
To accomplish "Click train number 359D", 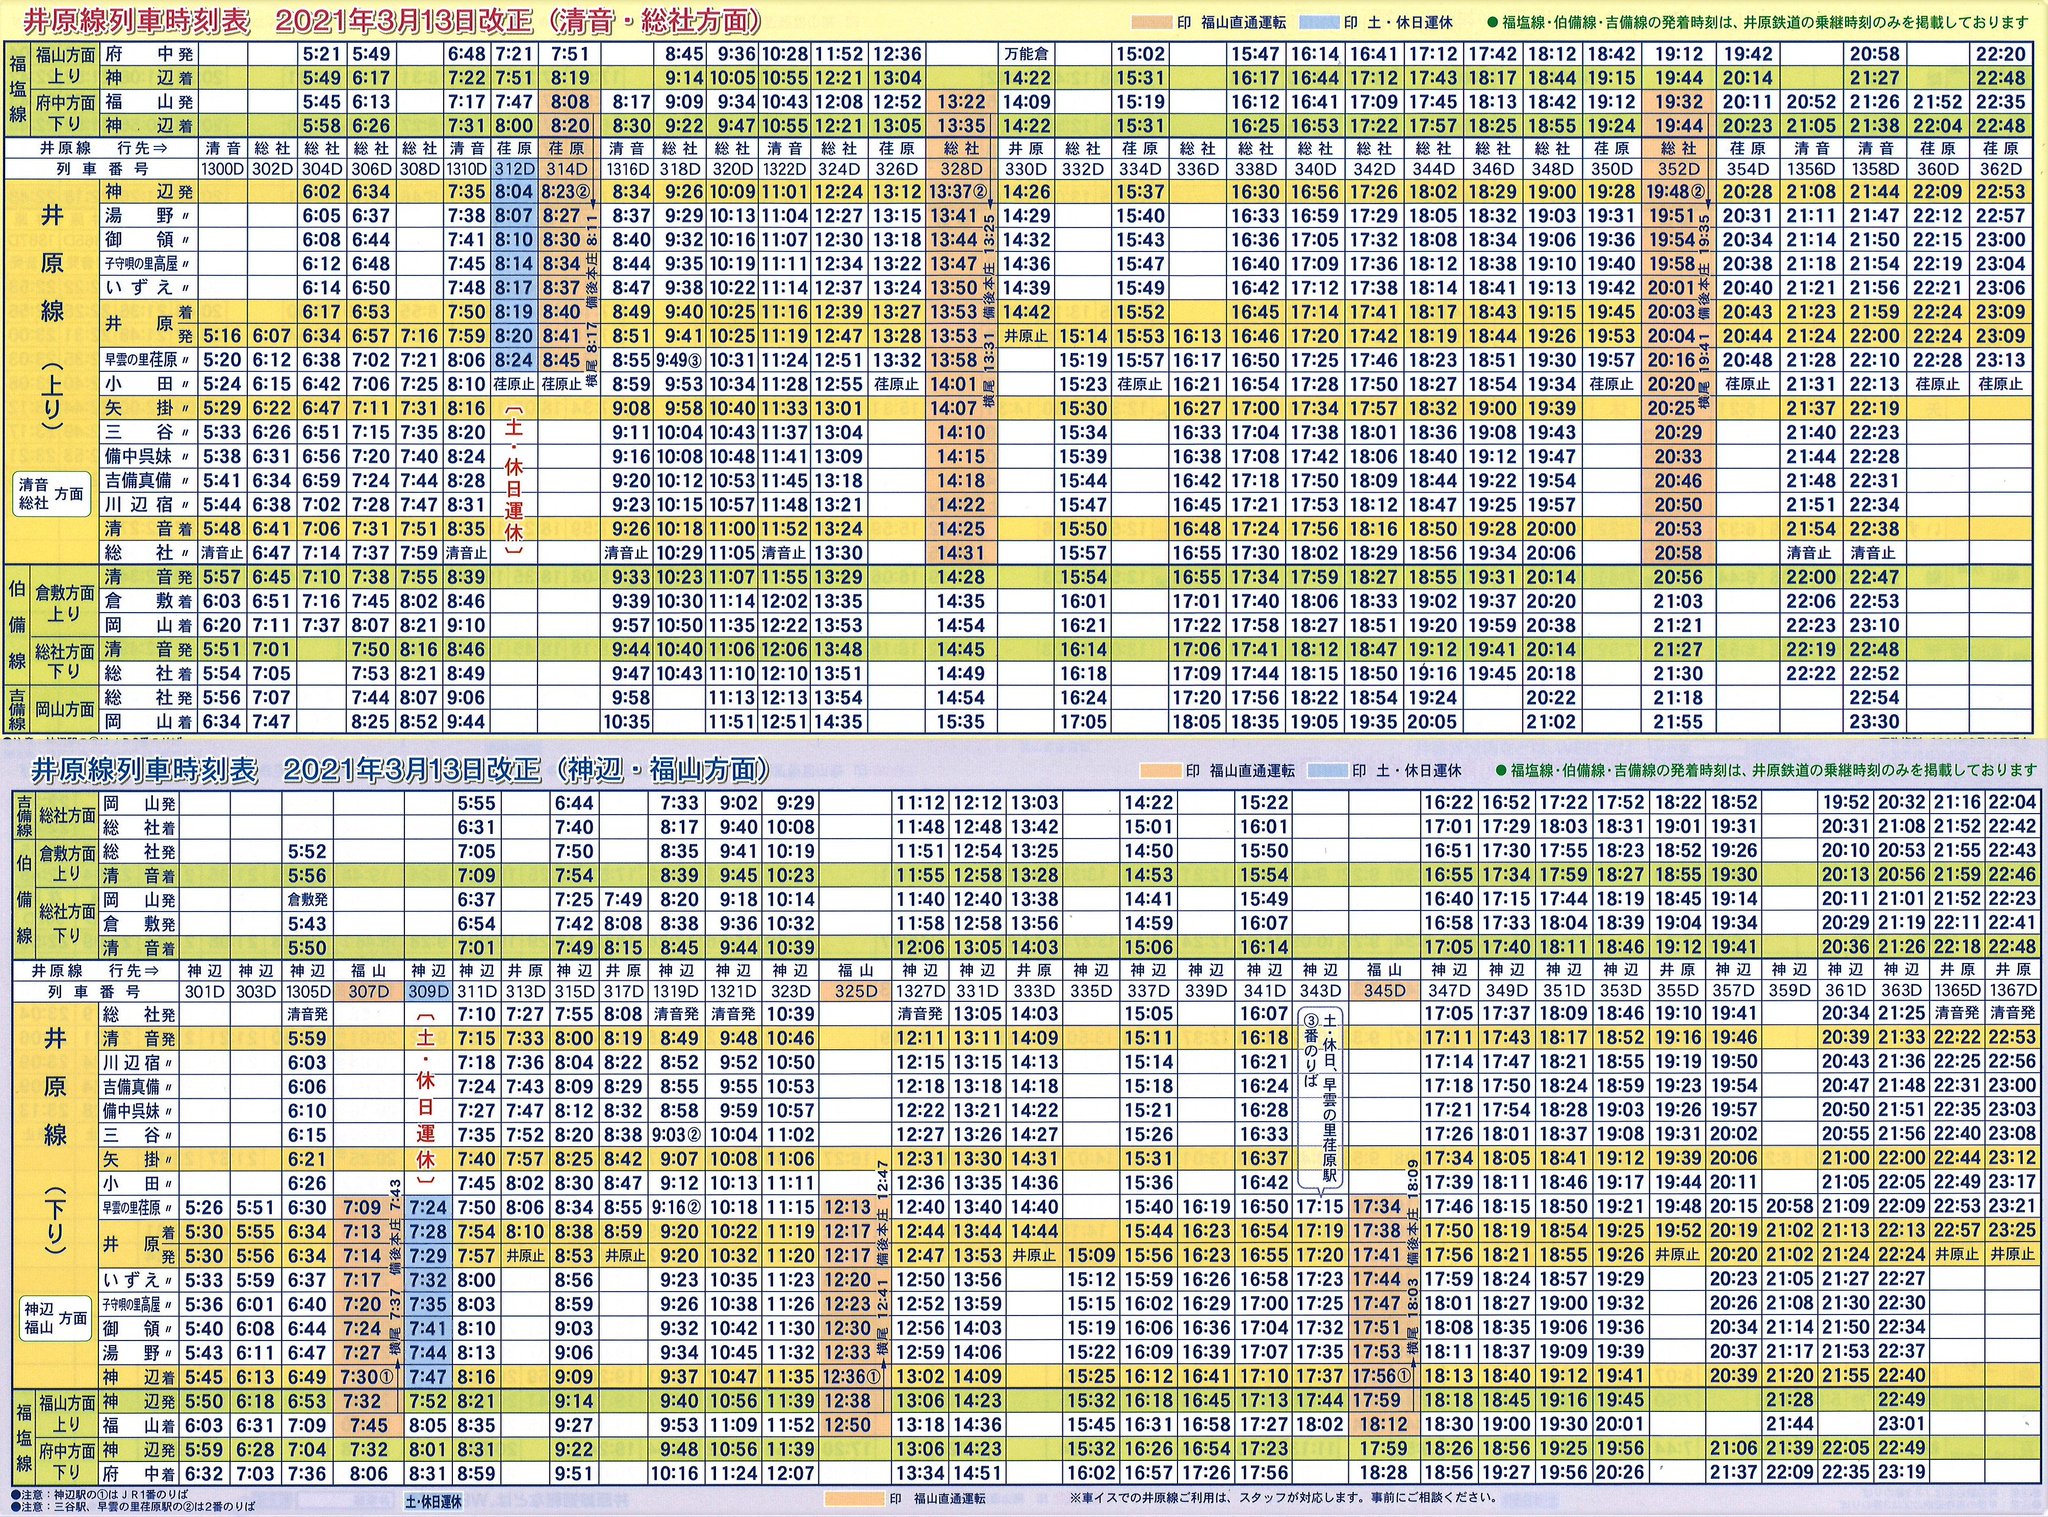I will click(1789, 991).
